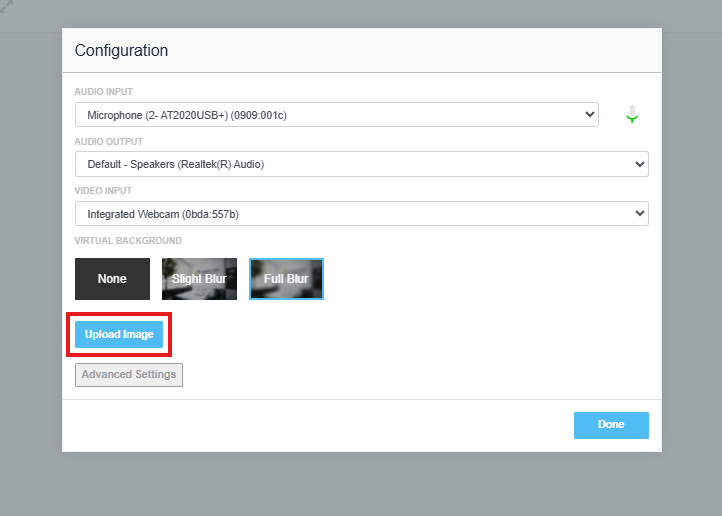Click the VIDEO INPUT label
The width and height of the screenshot is (722, 516).
103,191
